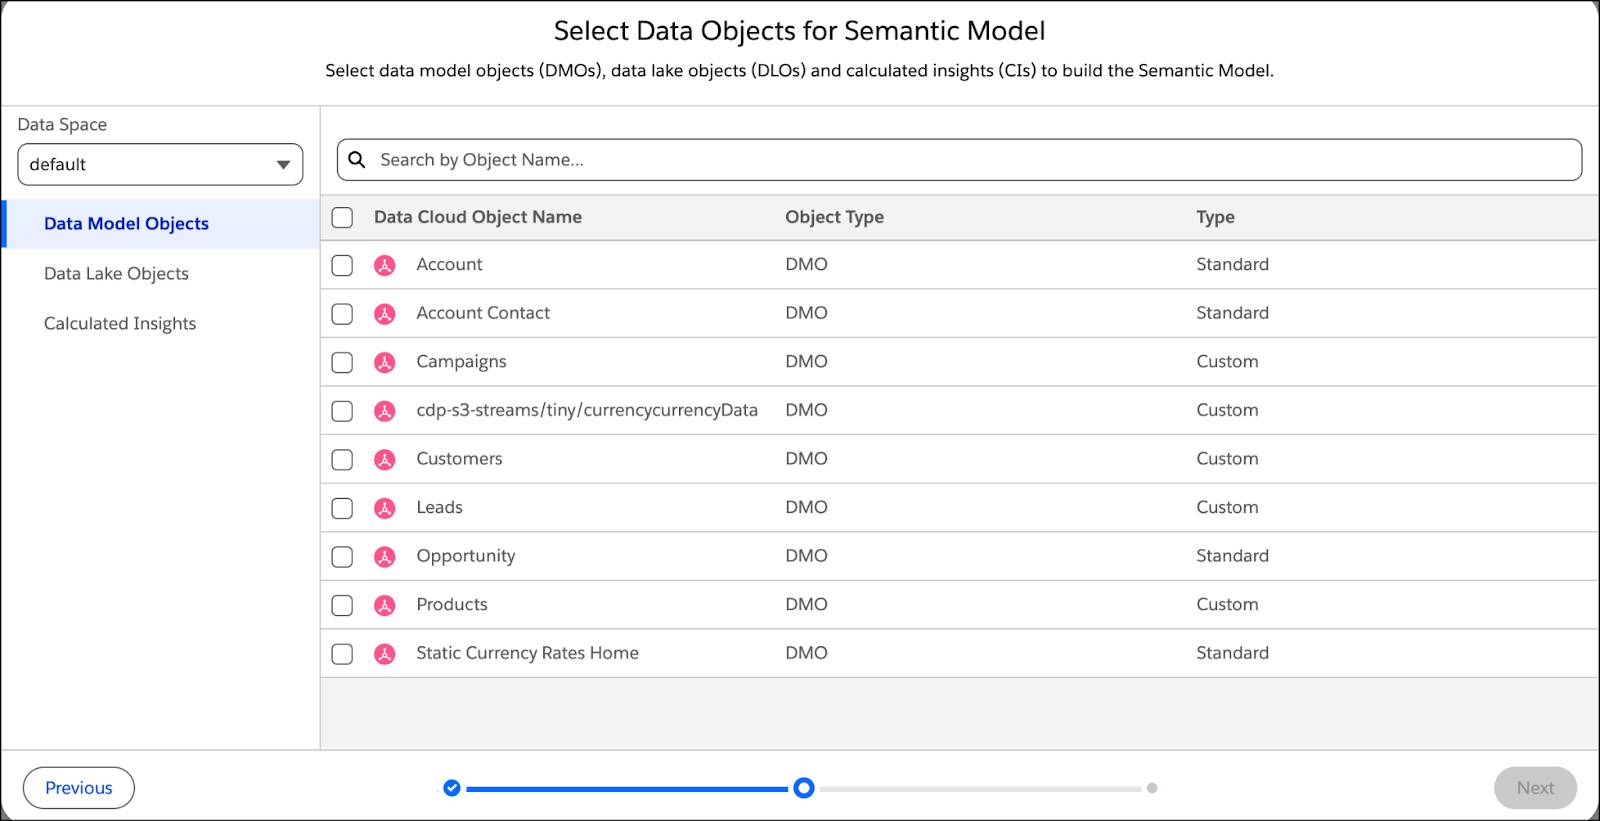Click the Next button

point(1535,788)
